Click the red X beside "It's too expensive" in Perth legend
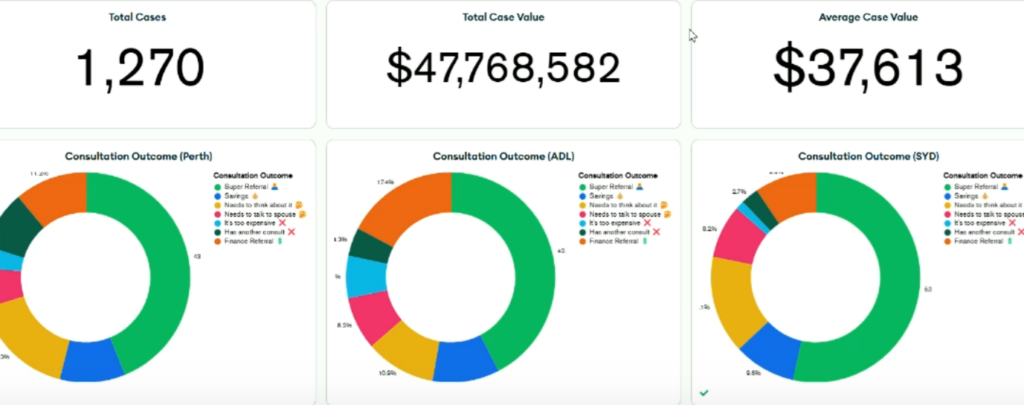The width and height of the screenshot is (1024, 405). click(281, 223)
